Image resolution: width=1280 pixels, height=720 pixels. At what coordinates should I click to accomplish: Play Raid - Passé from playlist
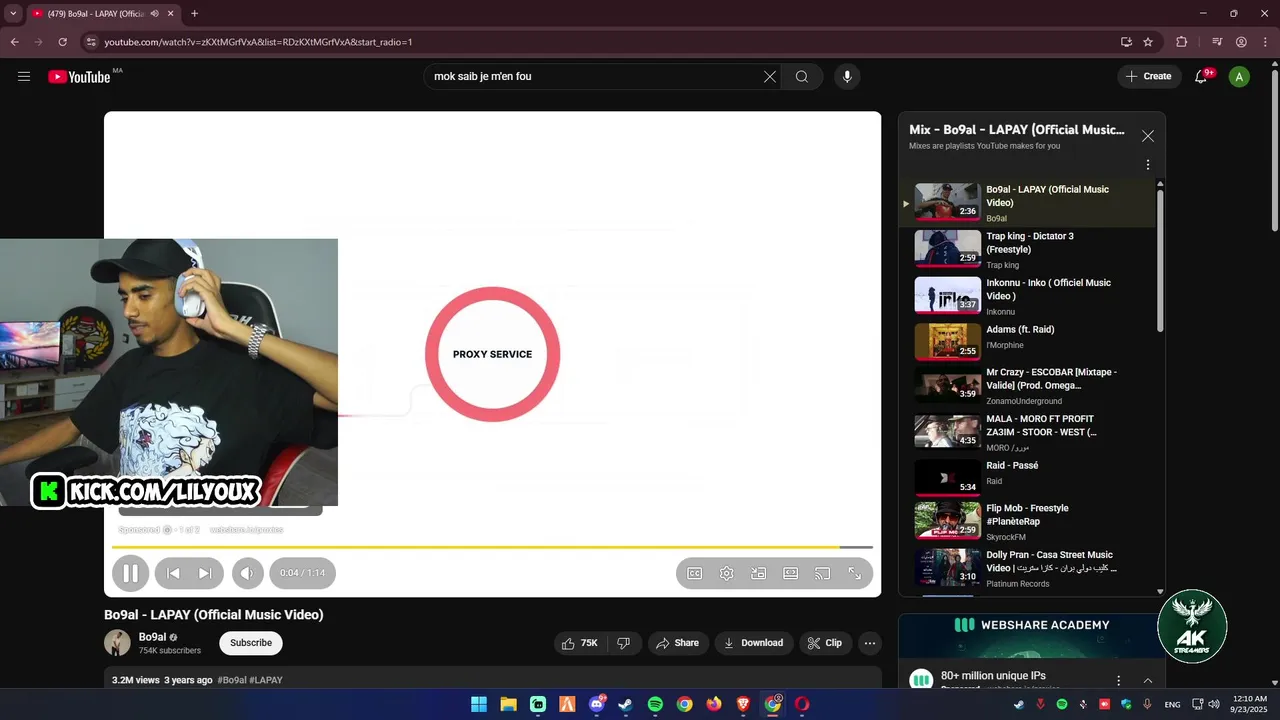point(1028,478)
